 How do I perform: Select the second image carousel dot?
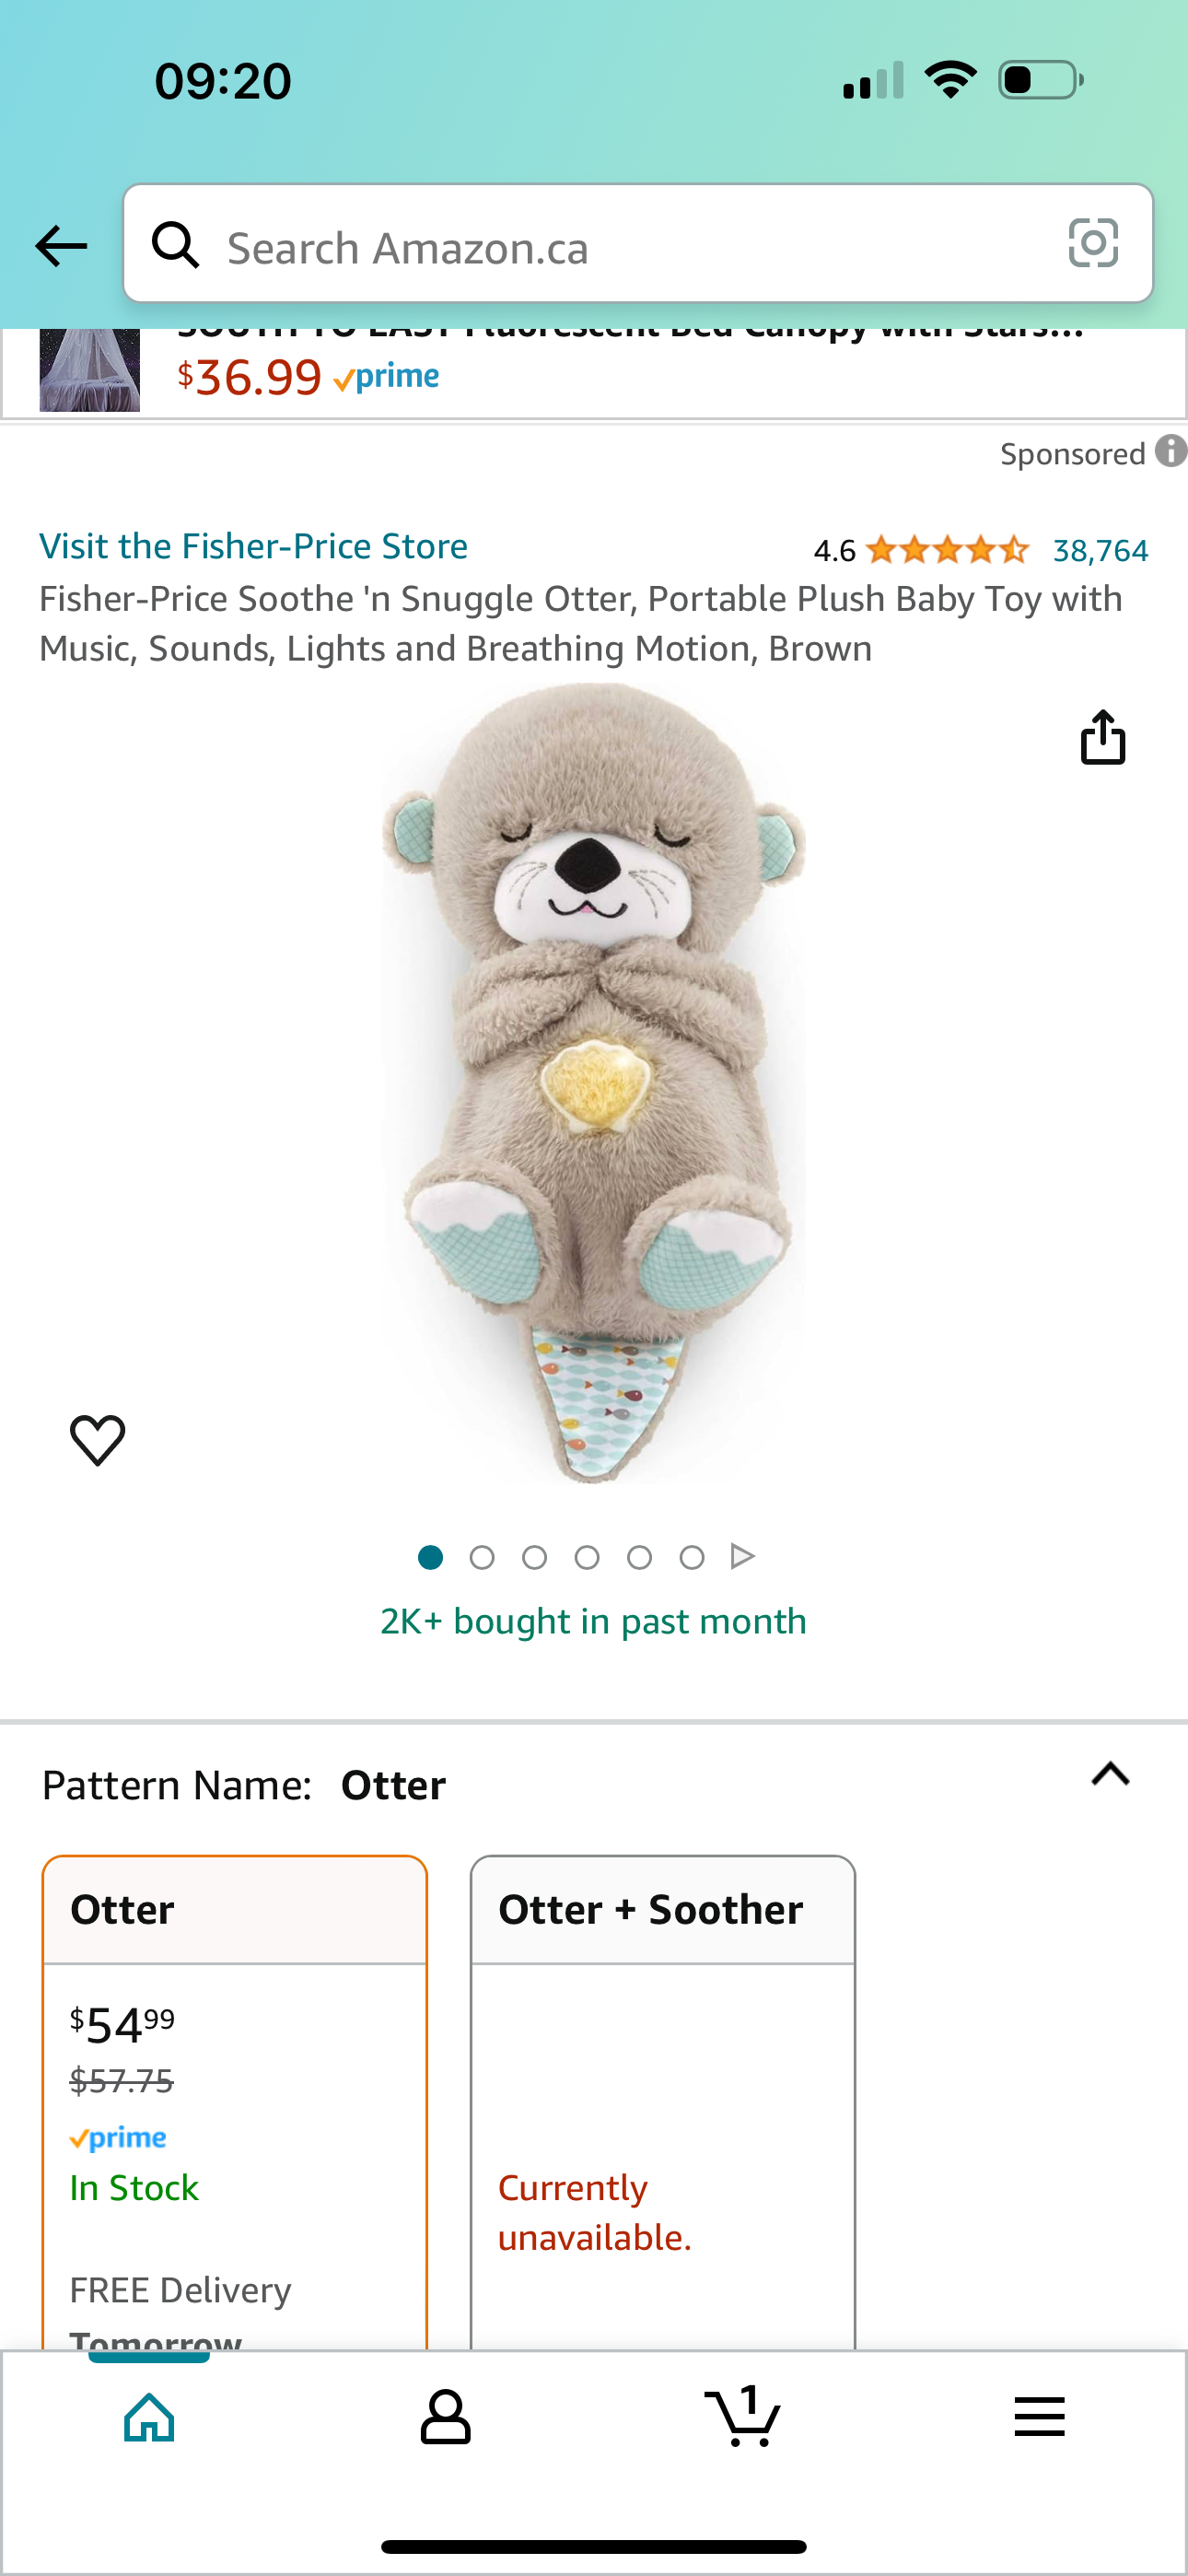(x=482, y=1557)
